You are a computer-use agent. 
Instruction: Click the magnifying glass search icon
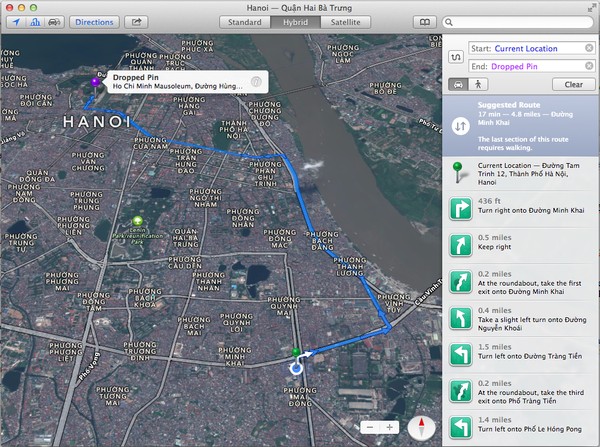point(449,22)
